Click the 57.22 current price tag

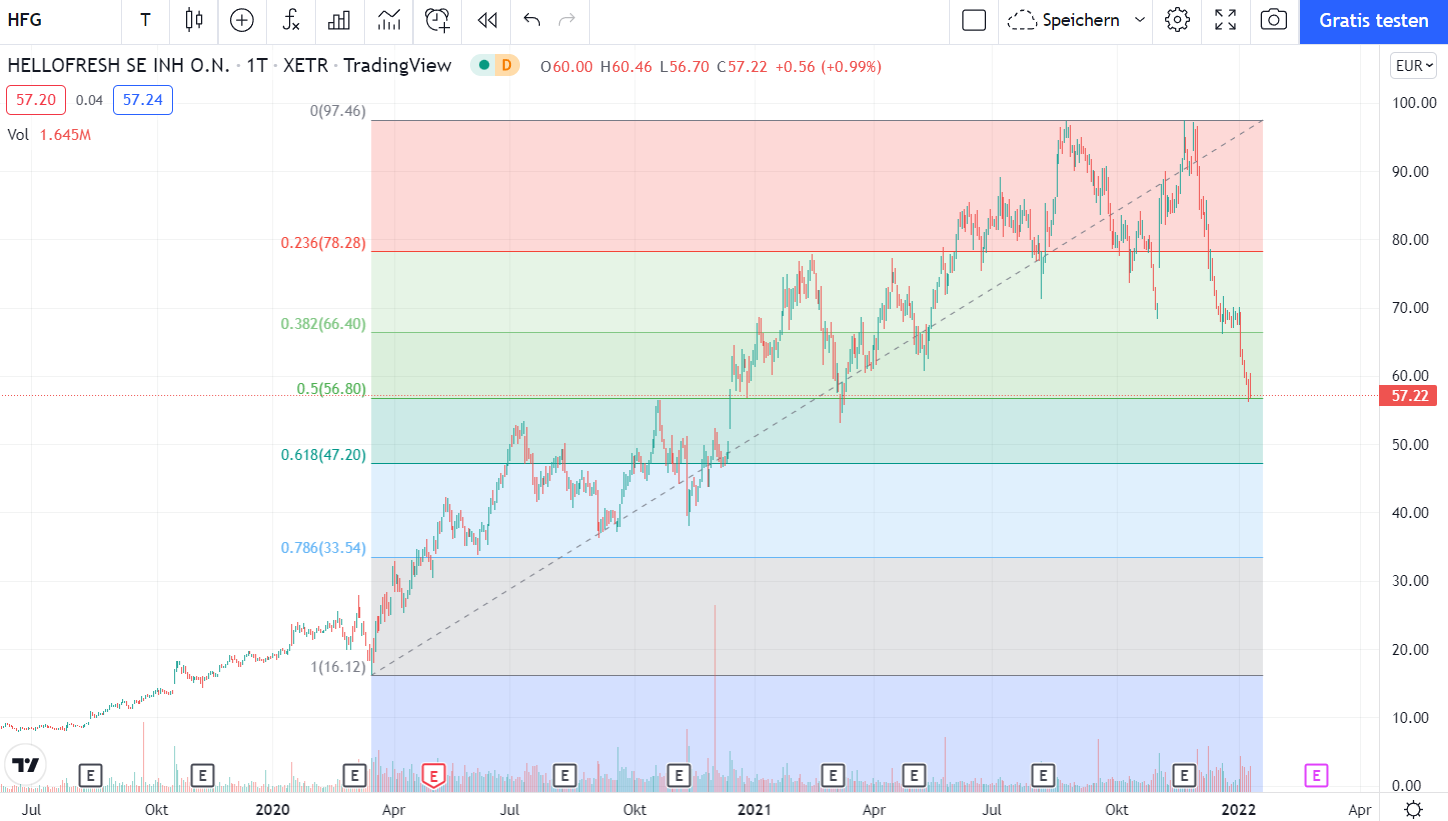1408,396
